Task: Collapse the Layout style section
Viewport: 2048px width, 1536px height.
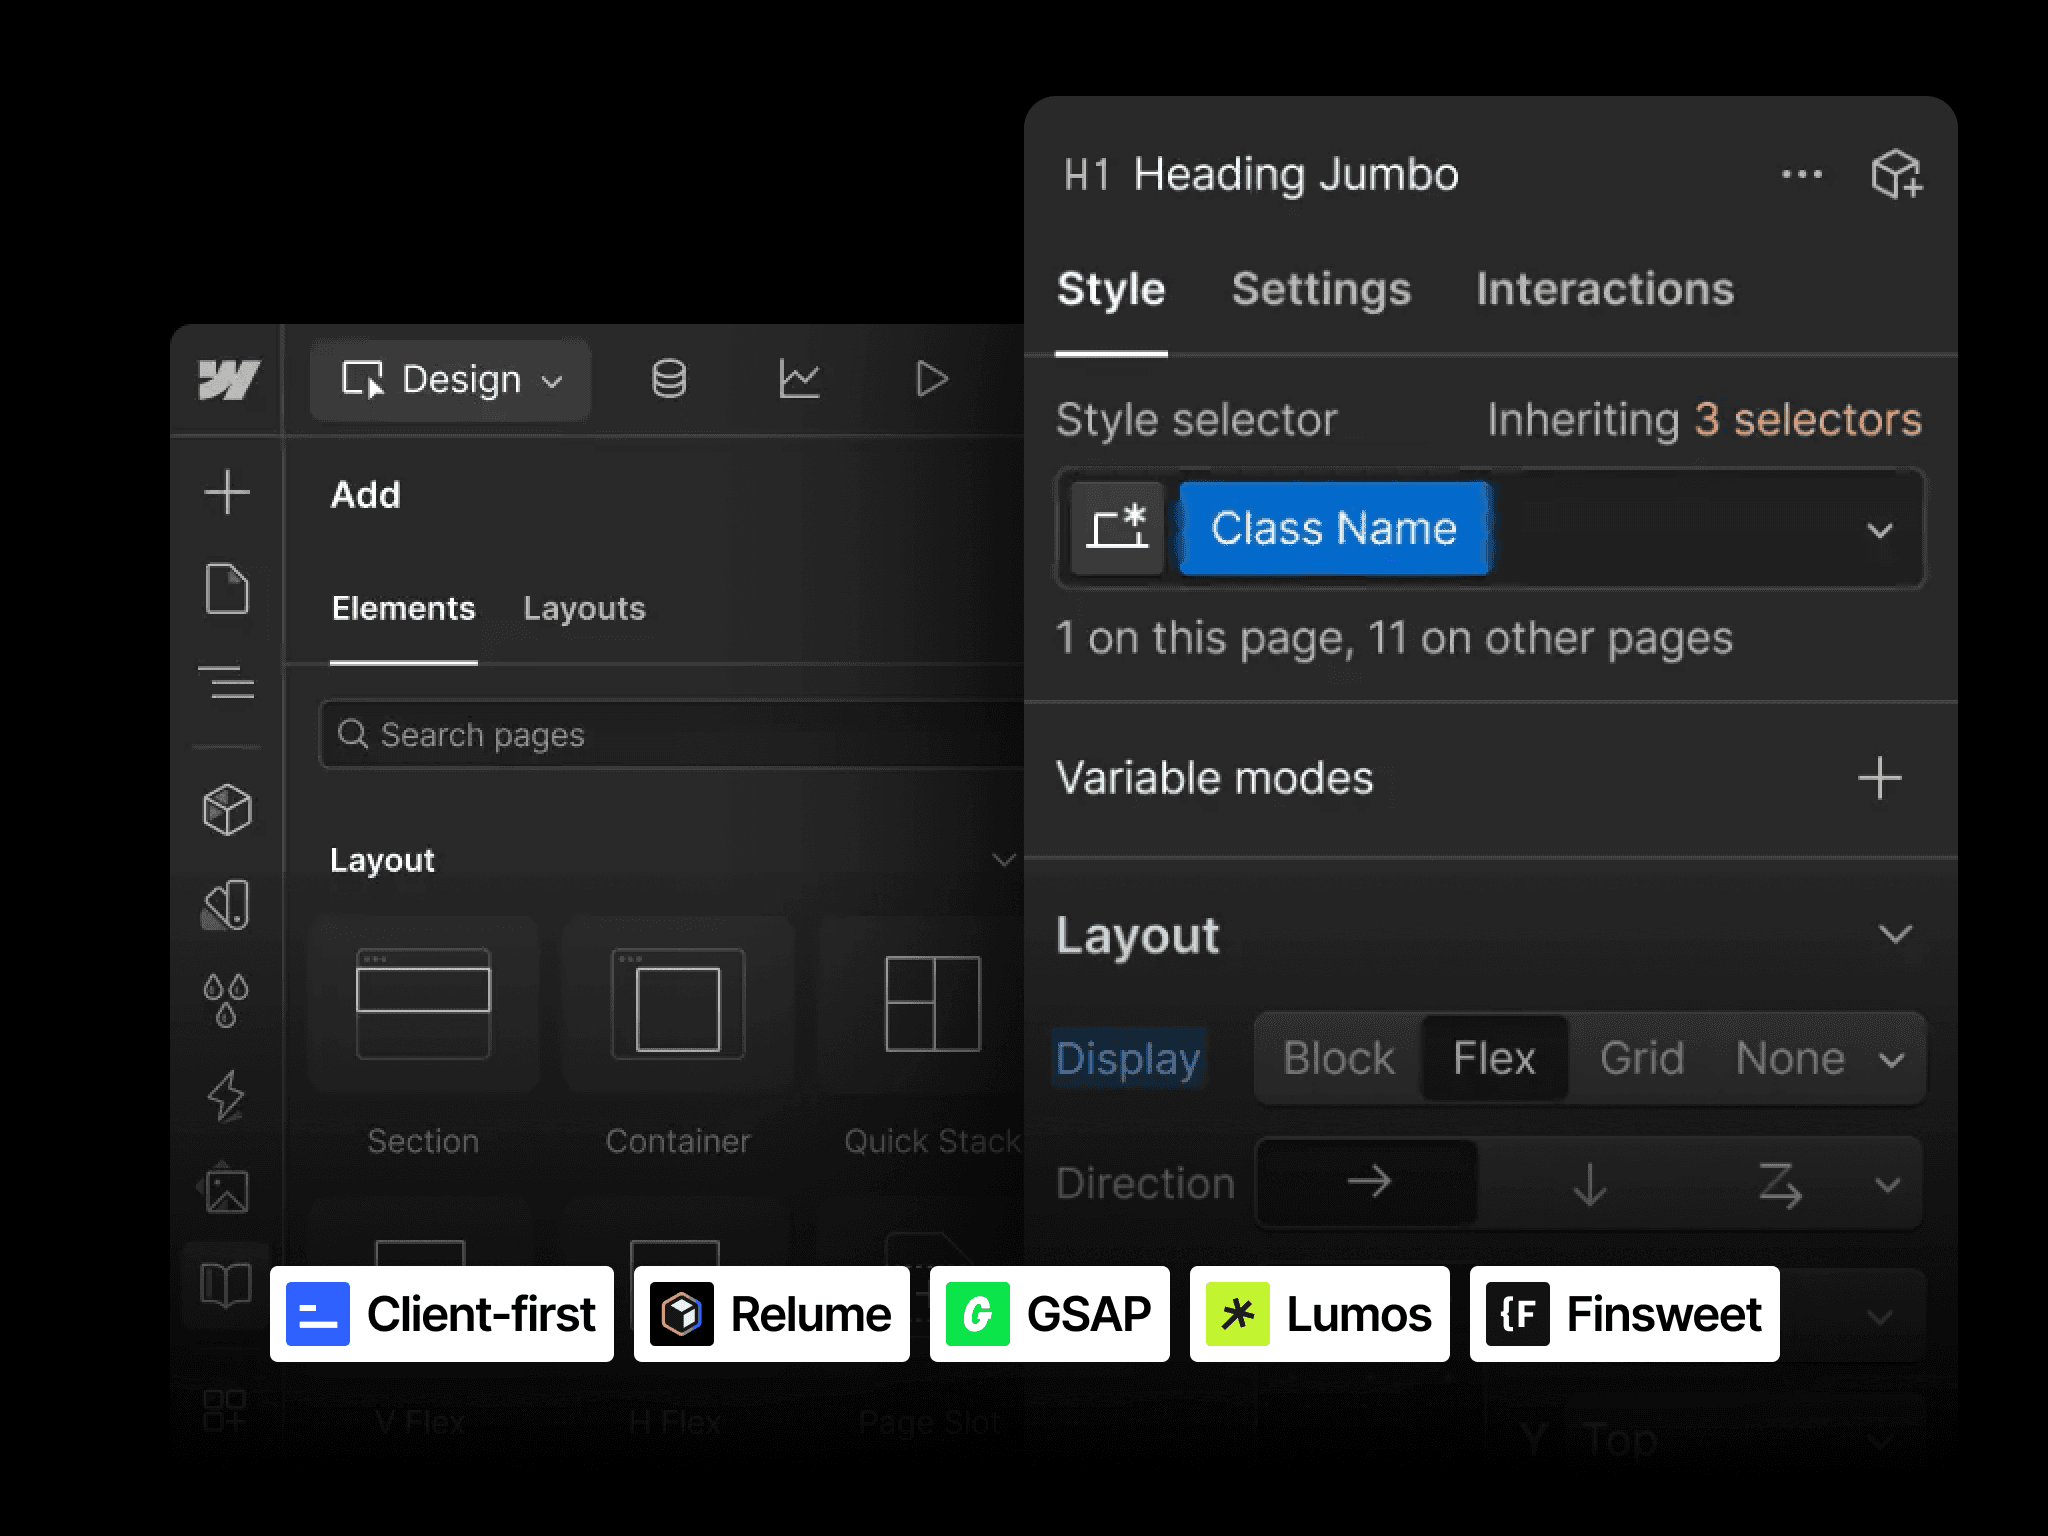Action: [x=1895, y=935]
